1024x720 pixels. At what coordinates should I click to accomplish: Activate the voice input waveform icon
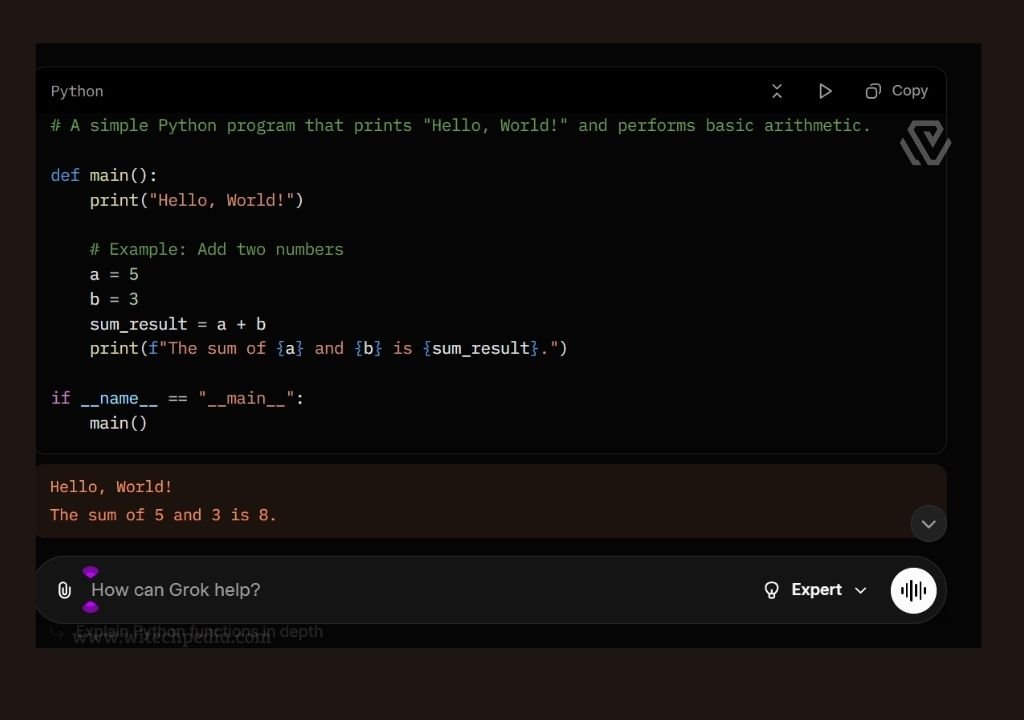913,590
